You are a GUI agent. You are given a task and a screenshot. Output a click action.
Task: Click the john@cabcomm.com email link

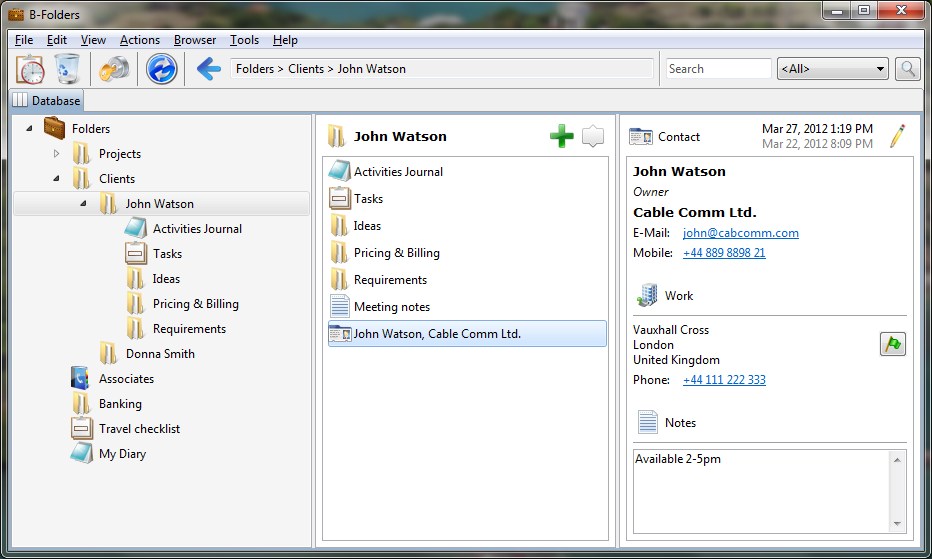pos(740,233)
